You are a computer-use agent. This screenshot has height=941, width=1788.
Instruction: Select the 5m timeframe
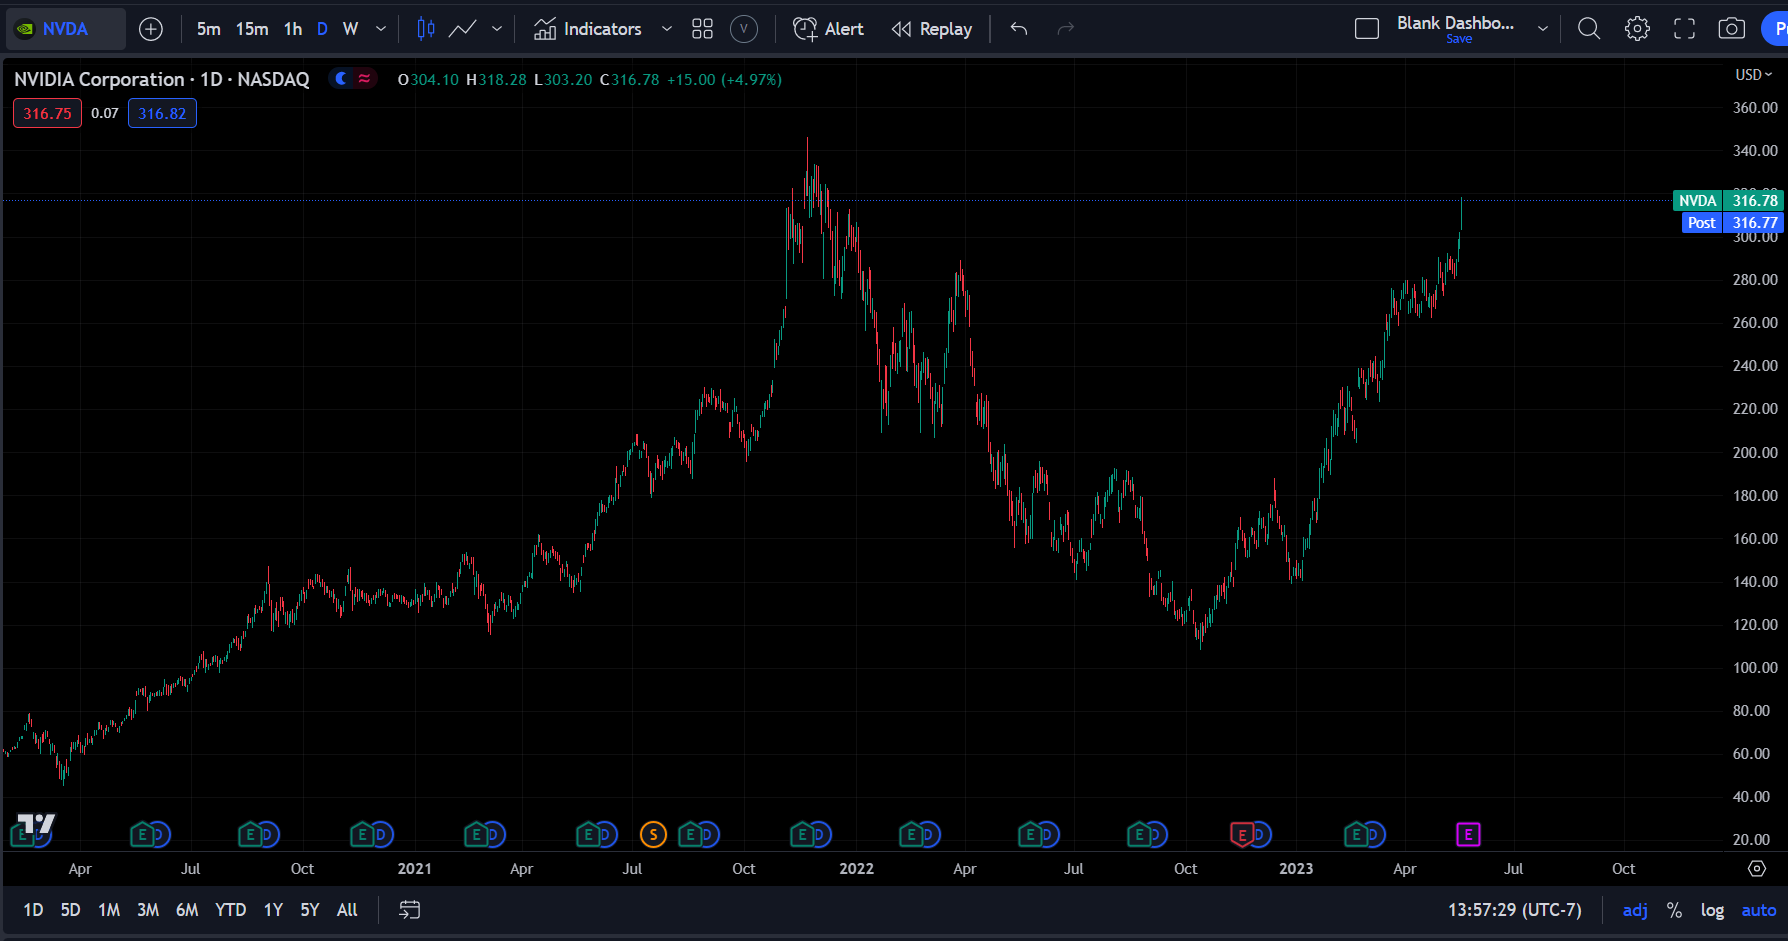coord(209,29)
